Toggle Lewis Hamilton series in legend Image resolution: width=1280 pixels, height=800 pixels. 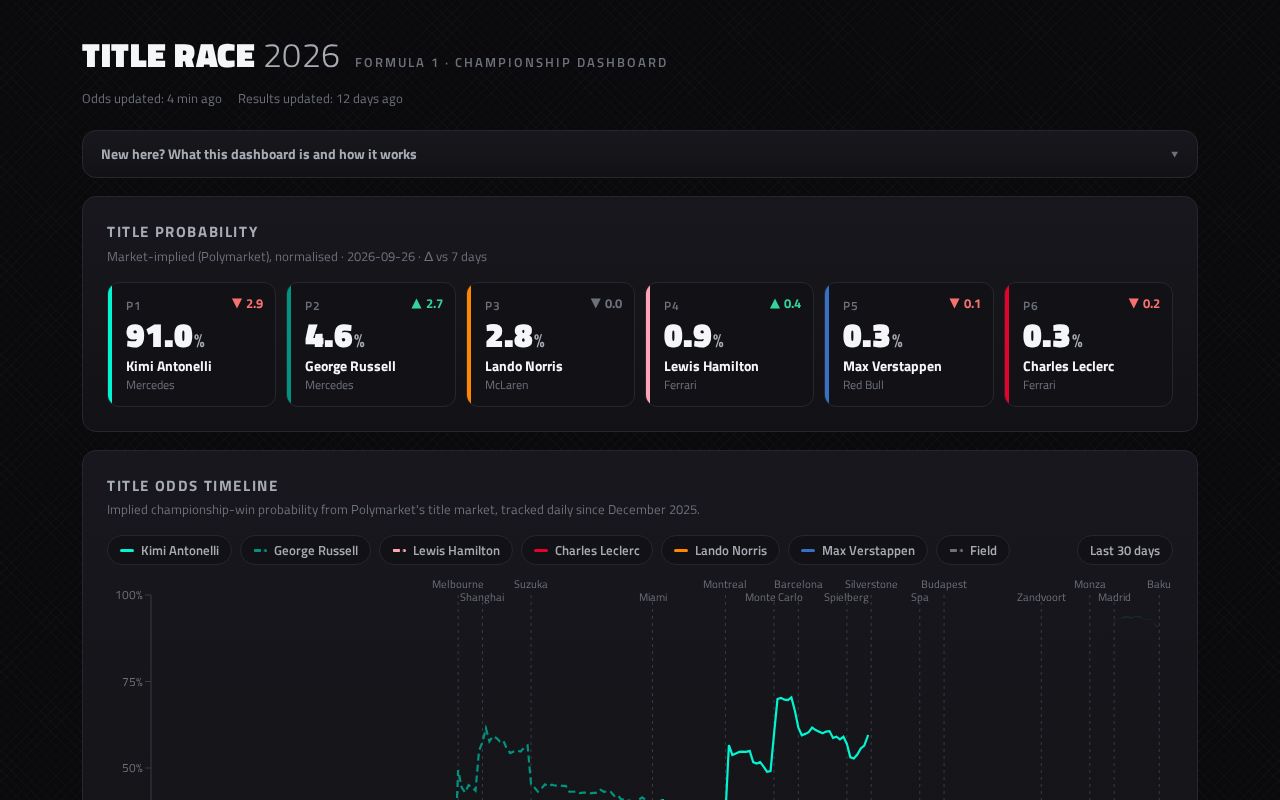[x=446, y=551]
